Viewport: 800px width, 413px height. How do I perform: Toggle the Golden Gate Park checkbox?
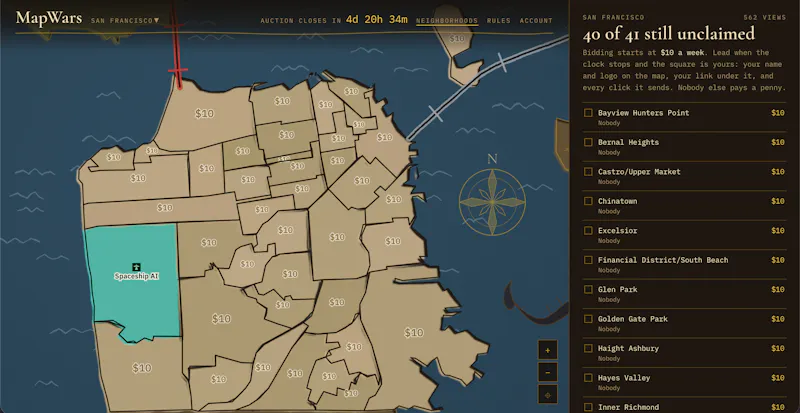[588, 319]
